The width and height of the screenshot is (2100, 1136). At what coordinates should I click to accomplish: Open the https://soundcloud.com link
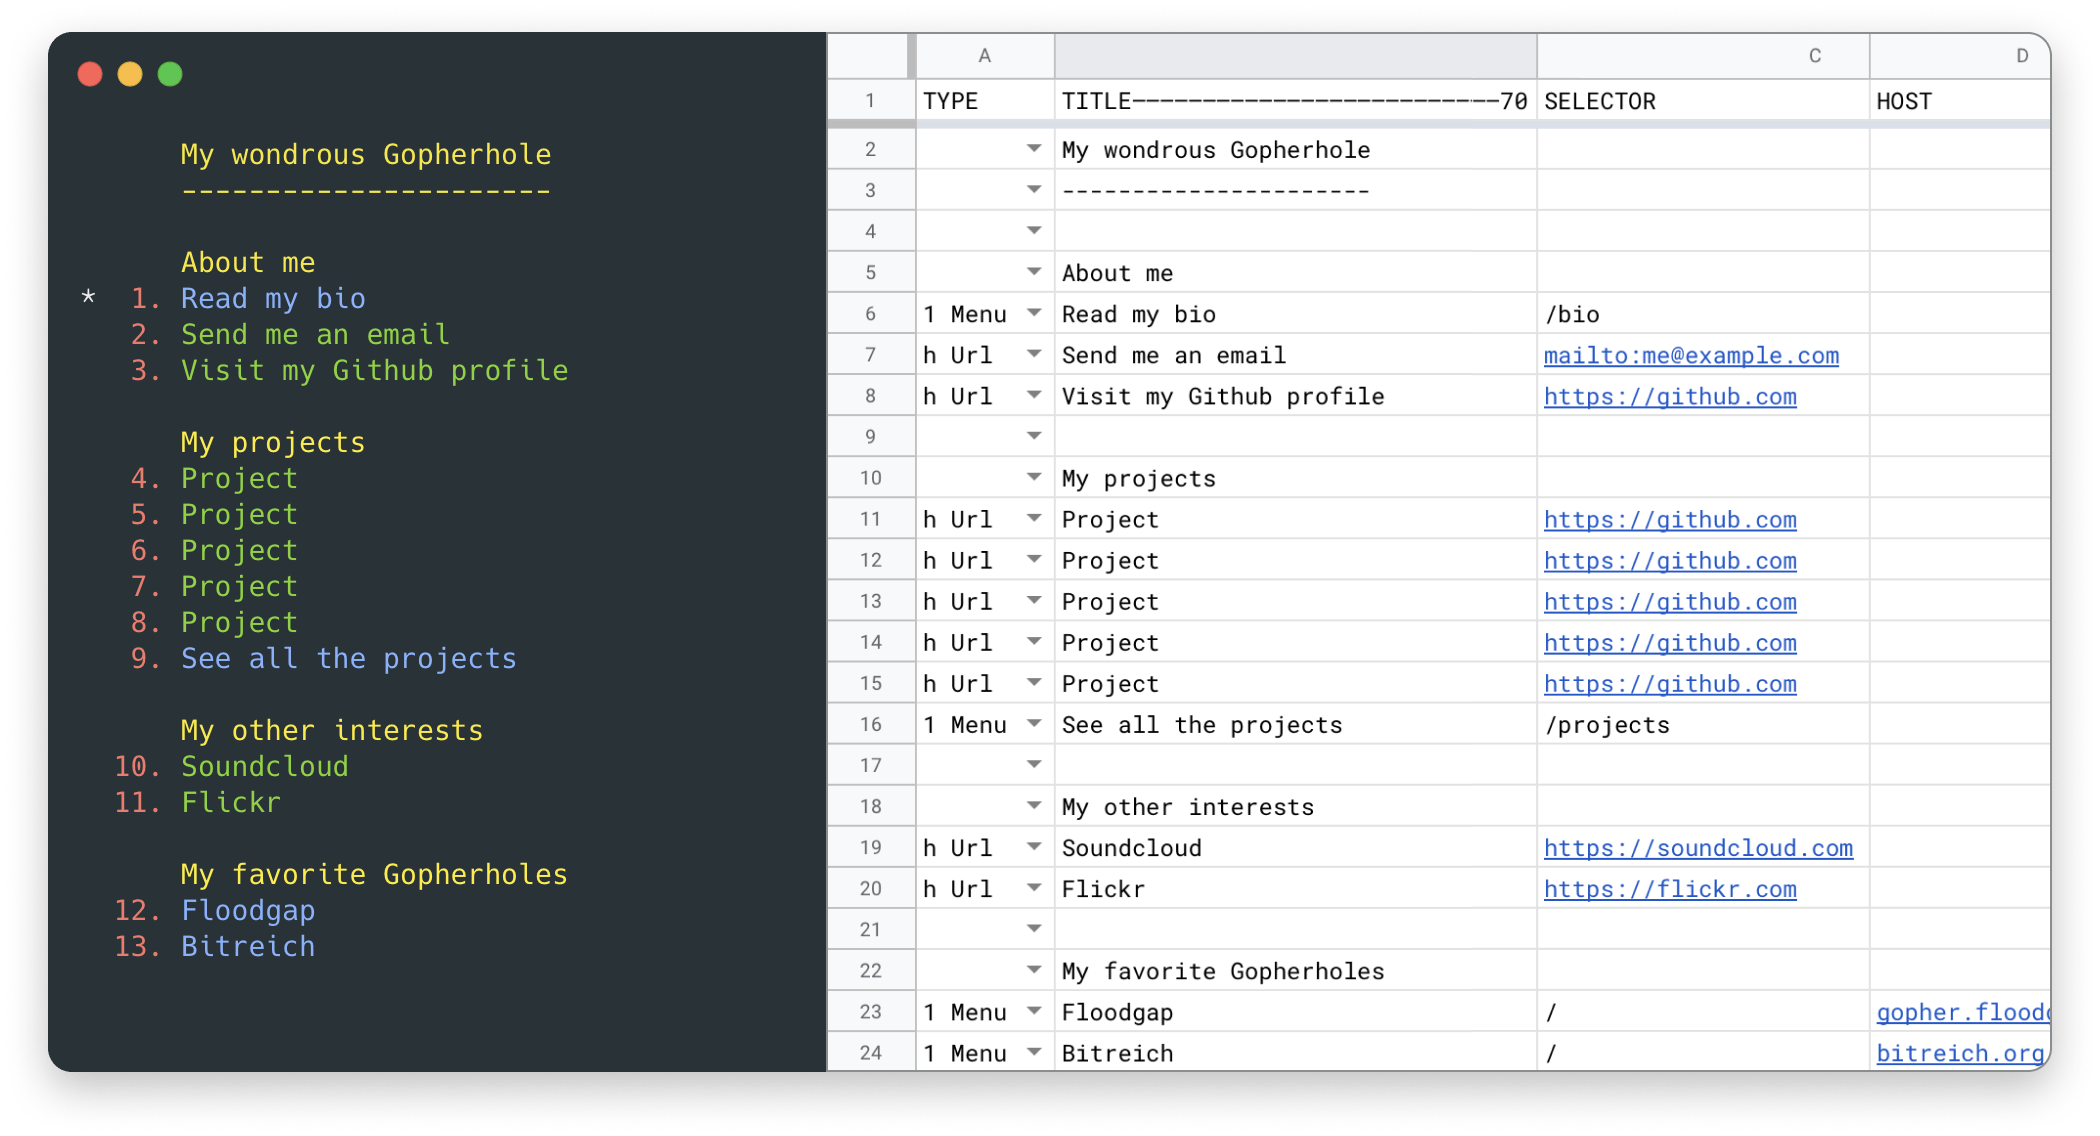coord(1698,847)
